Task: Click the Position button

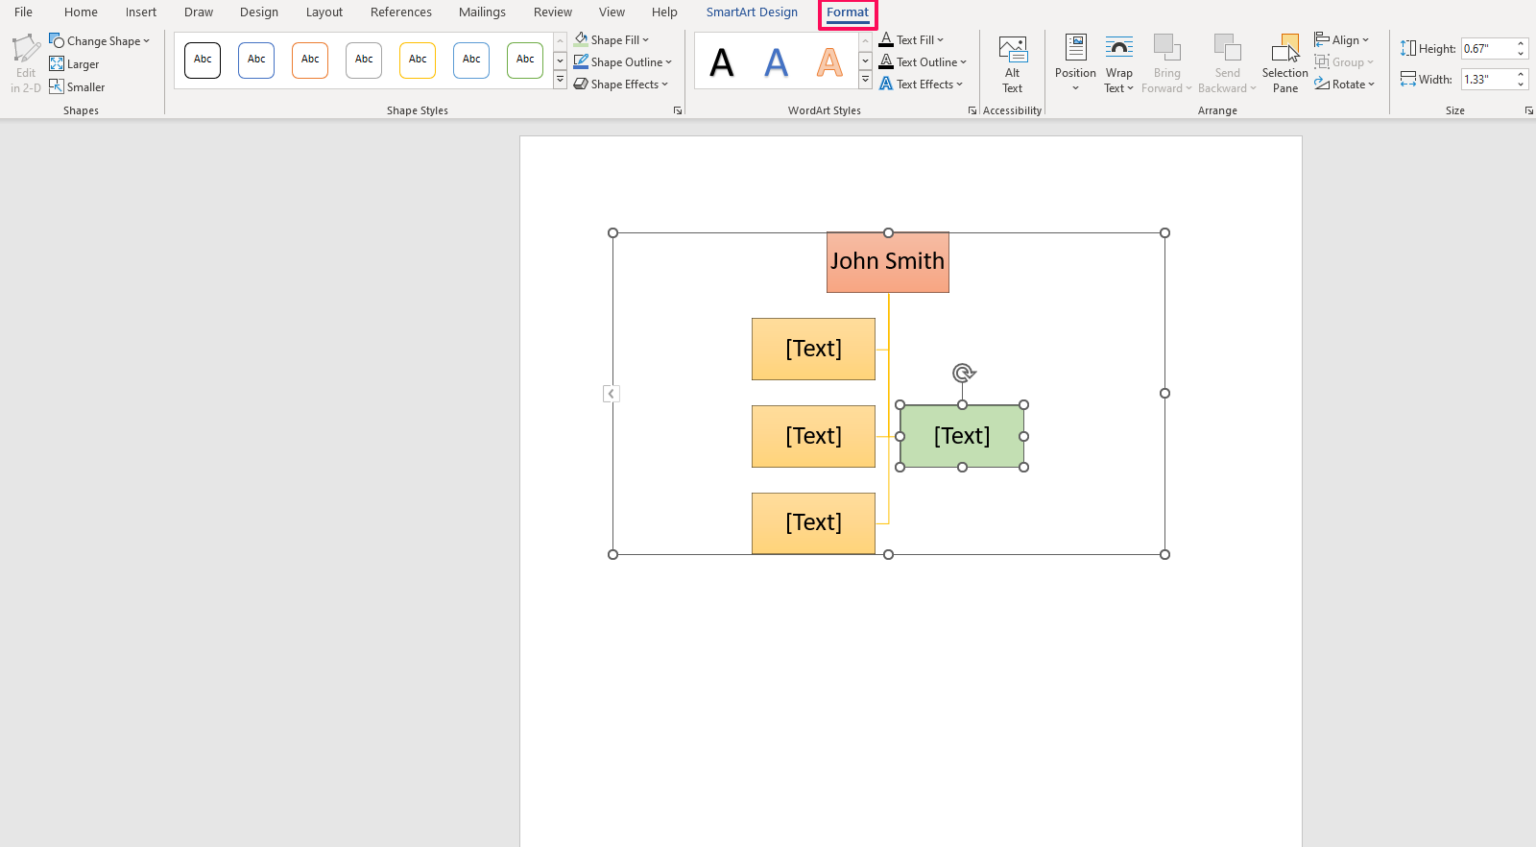Action: 1074,62
